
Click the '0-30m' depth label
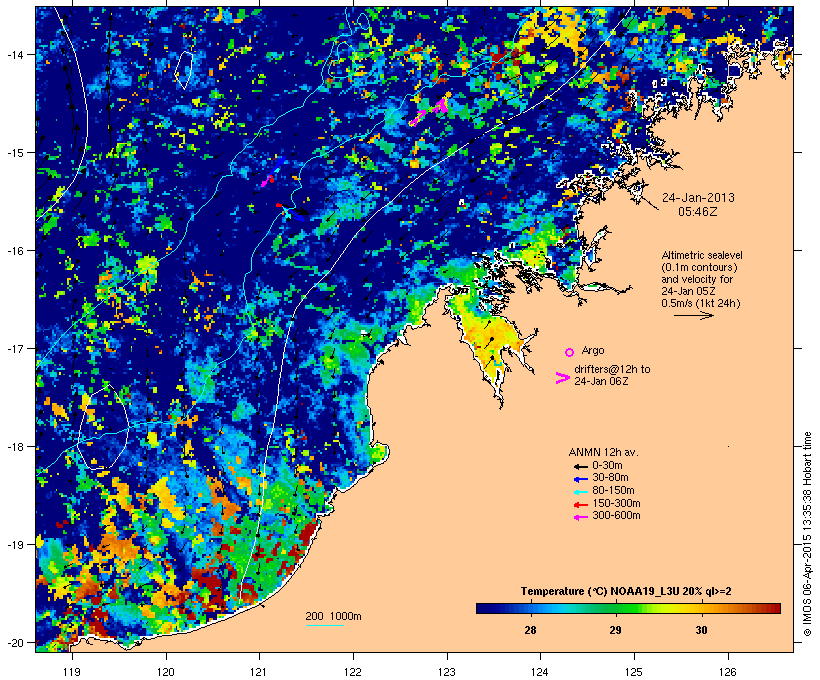[x=607, y=466]
